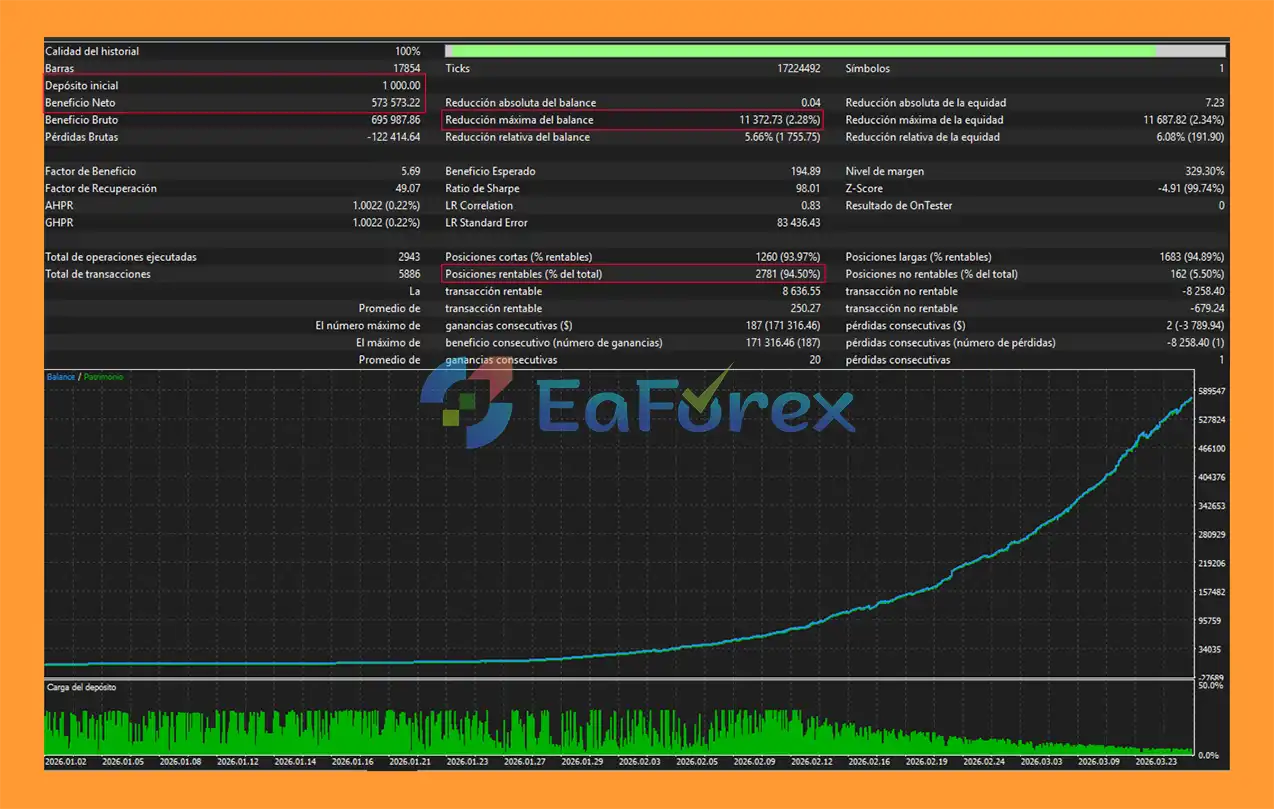
Task: Click the green history quality progress bar
Action: tap(800, 51)
